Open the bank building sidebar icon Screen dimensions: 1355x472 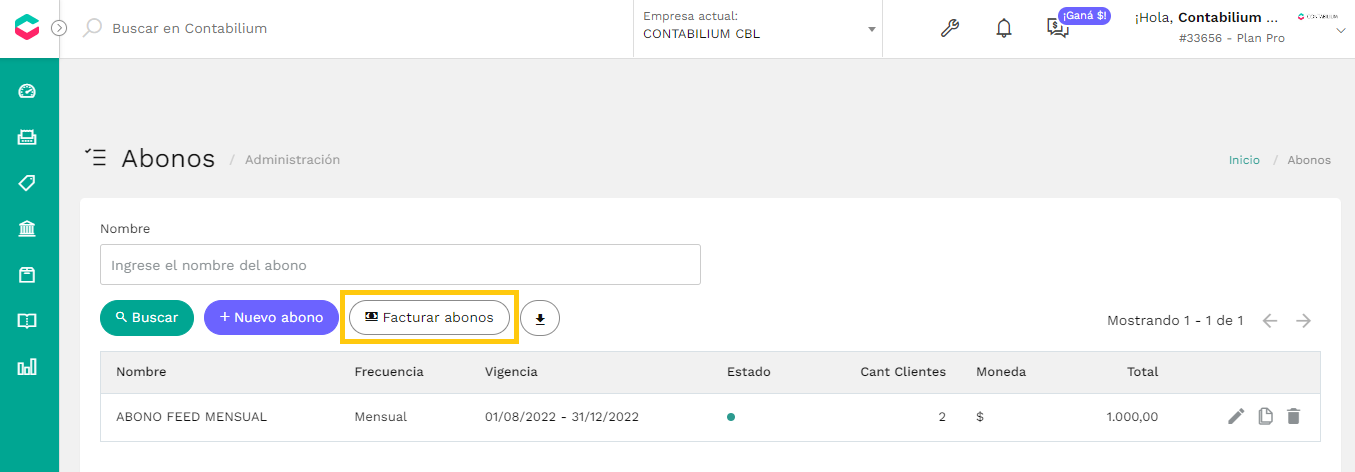(27, 229)
